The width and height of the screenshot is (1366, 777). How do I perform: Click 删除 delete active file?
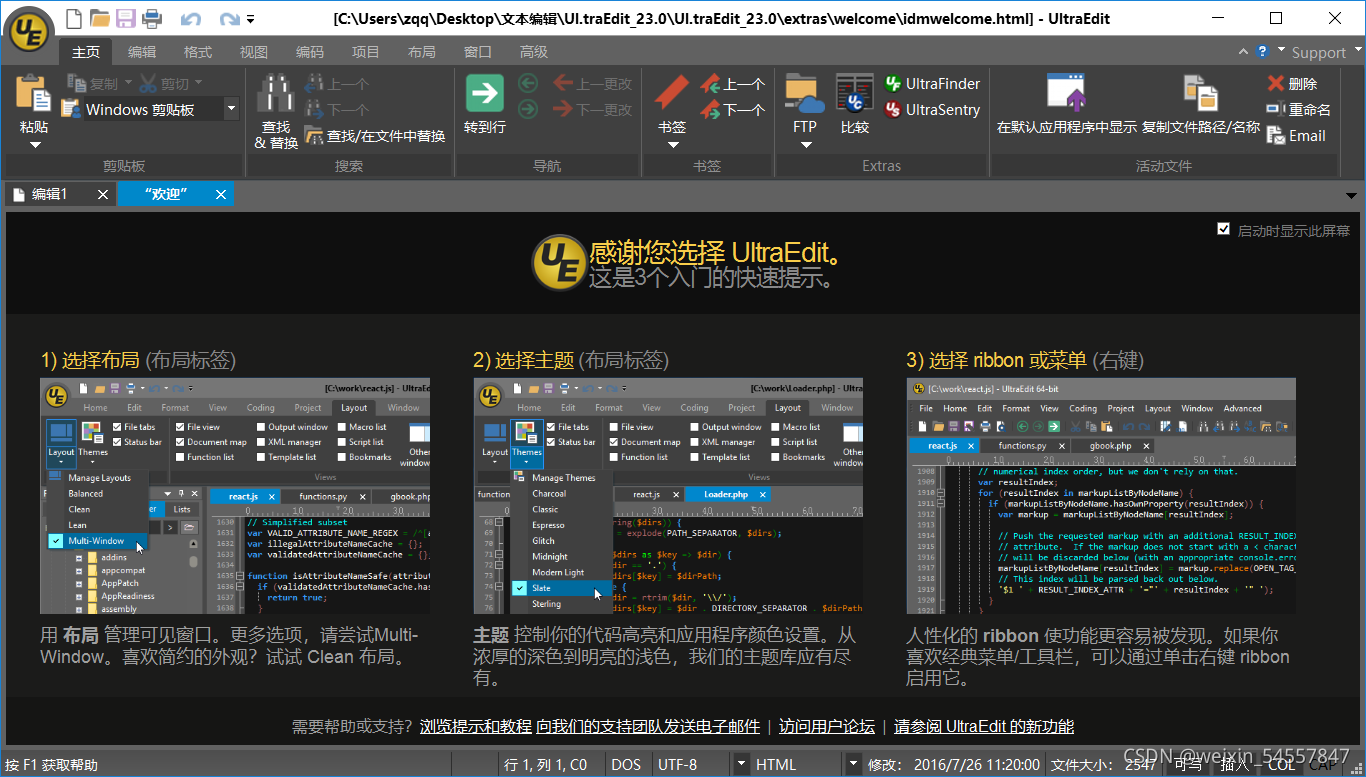1292,84
